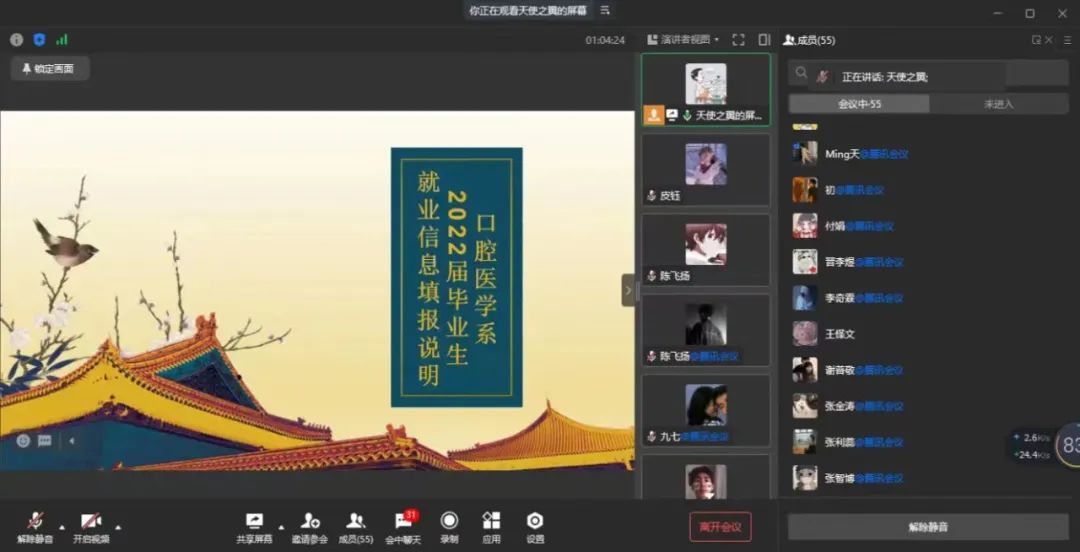
Task: Switch to the 会议中·55 tab
Action: [x=859, y=104]
